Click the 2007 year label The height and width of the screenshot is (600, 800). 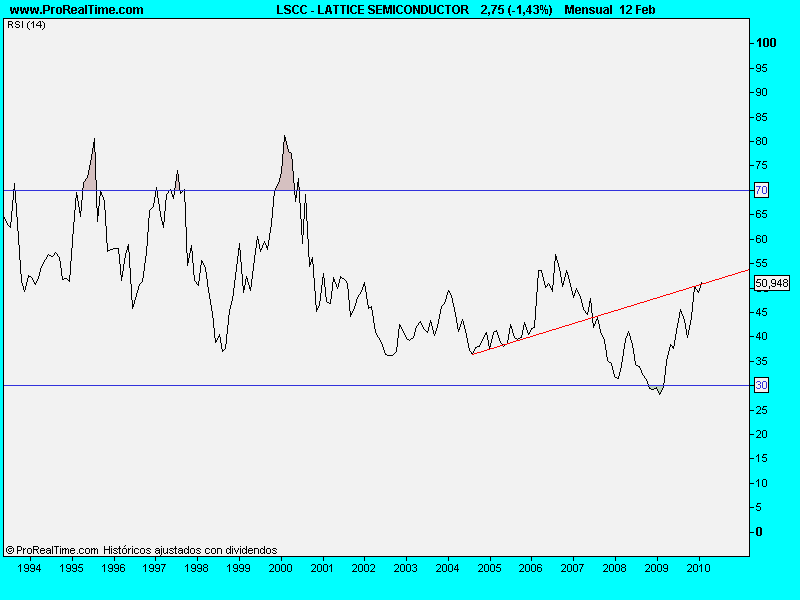(x=573, y=568)
